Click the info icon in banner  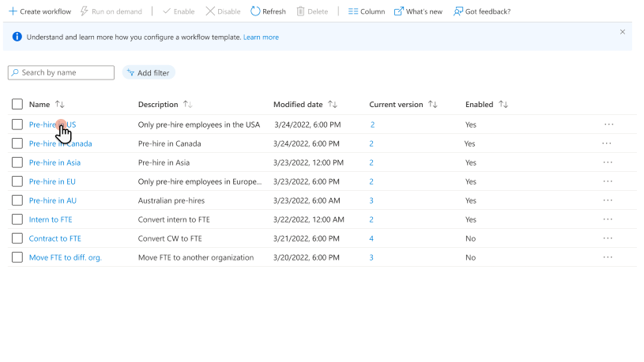17,37
